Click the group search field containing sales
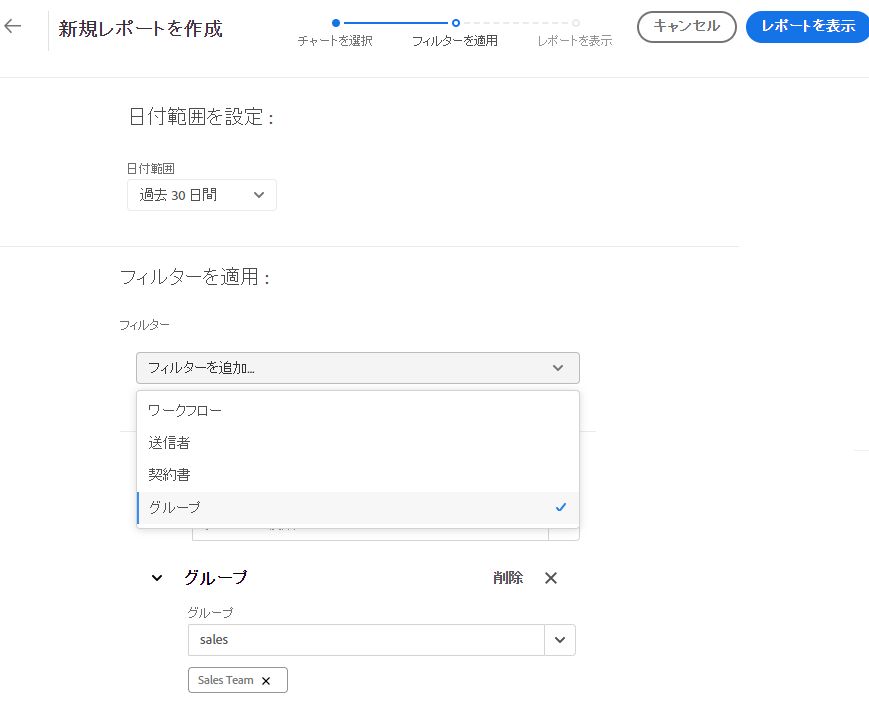Image resolution: width=869 pixels, height=721 pixels. [x=366, y=640]
